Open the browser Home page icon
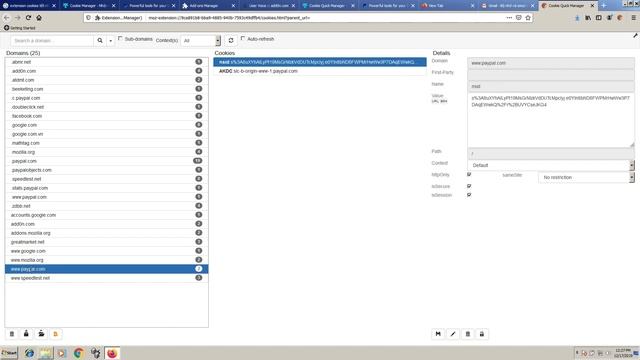The height and width of the screenshot is (360, 640). [x=39, y=18]
